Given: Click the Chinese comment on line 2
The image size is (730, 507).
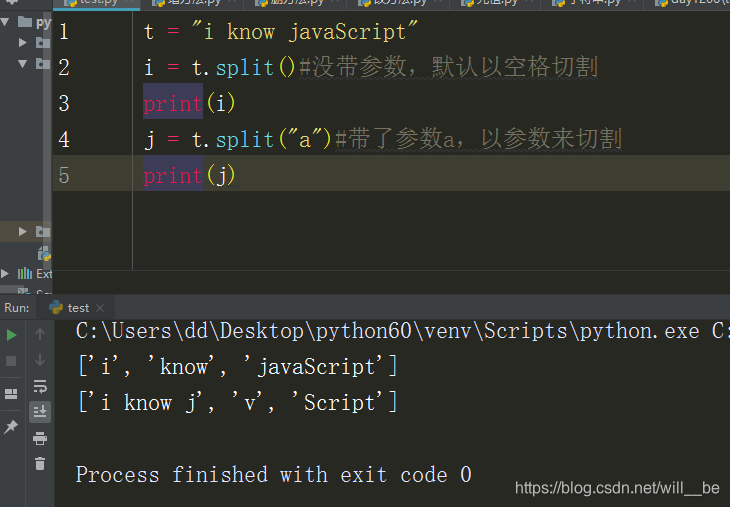Looking at the screenshot, I should [x=449, y=67].
